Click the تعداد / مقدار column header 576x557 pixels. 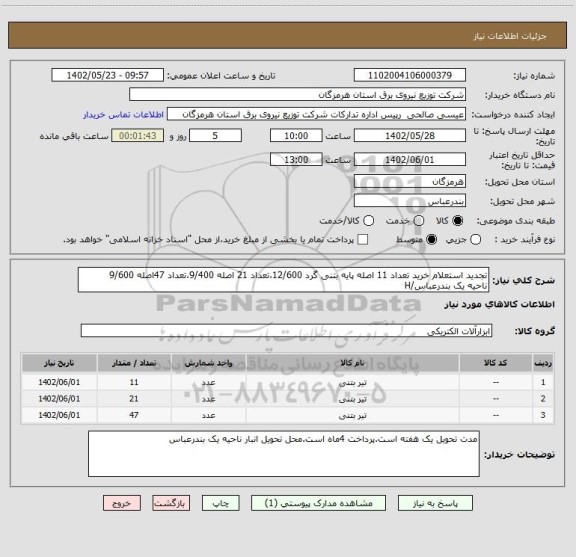[134, 363]
